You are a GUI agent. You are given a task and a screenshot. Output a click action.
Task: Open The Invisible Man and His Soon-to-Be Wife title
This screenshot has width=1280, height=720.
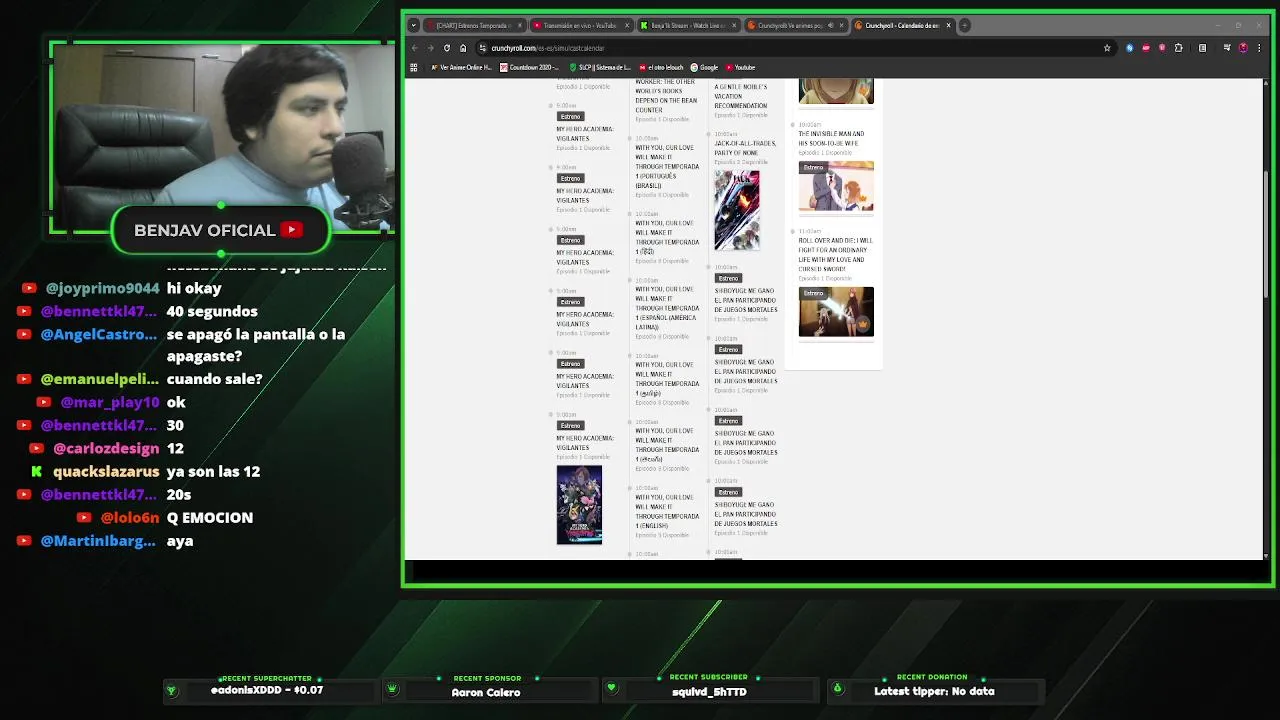coord(831,138)
